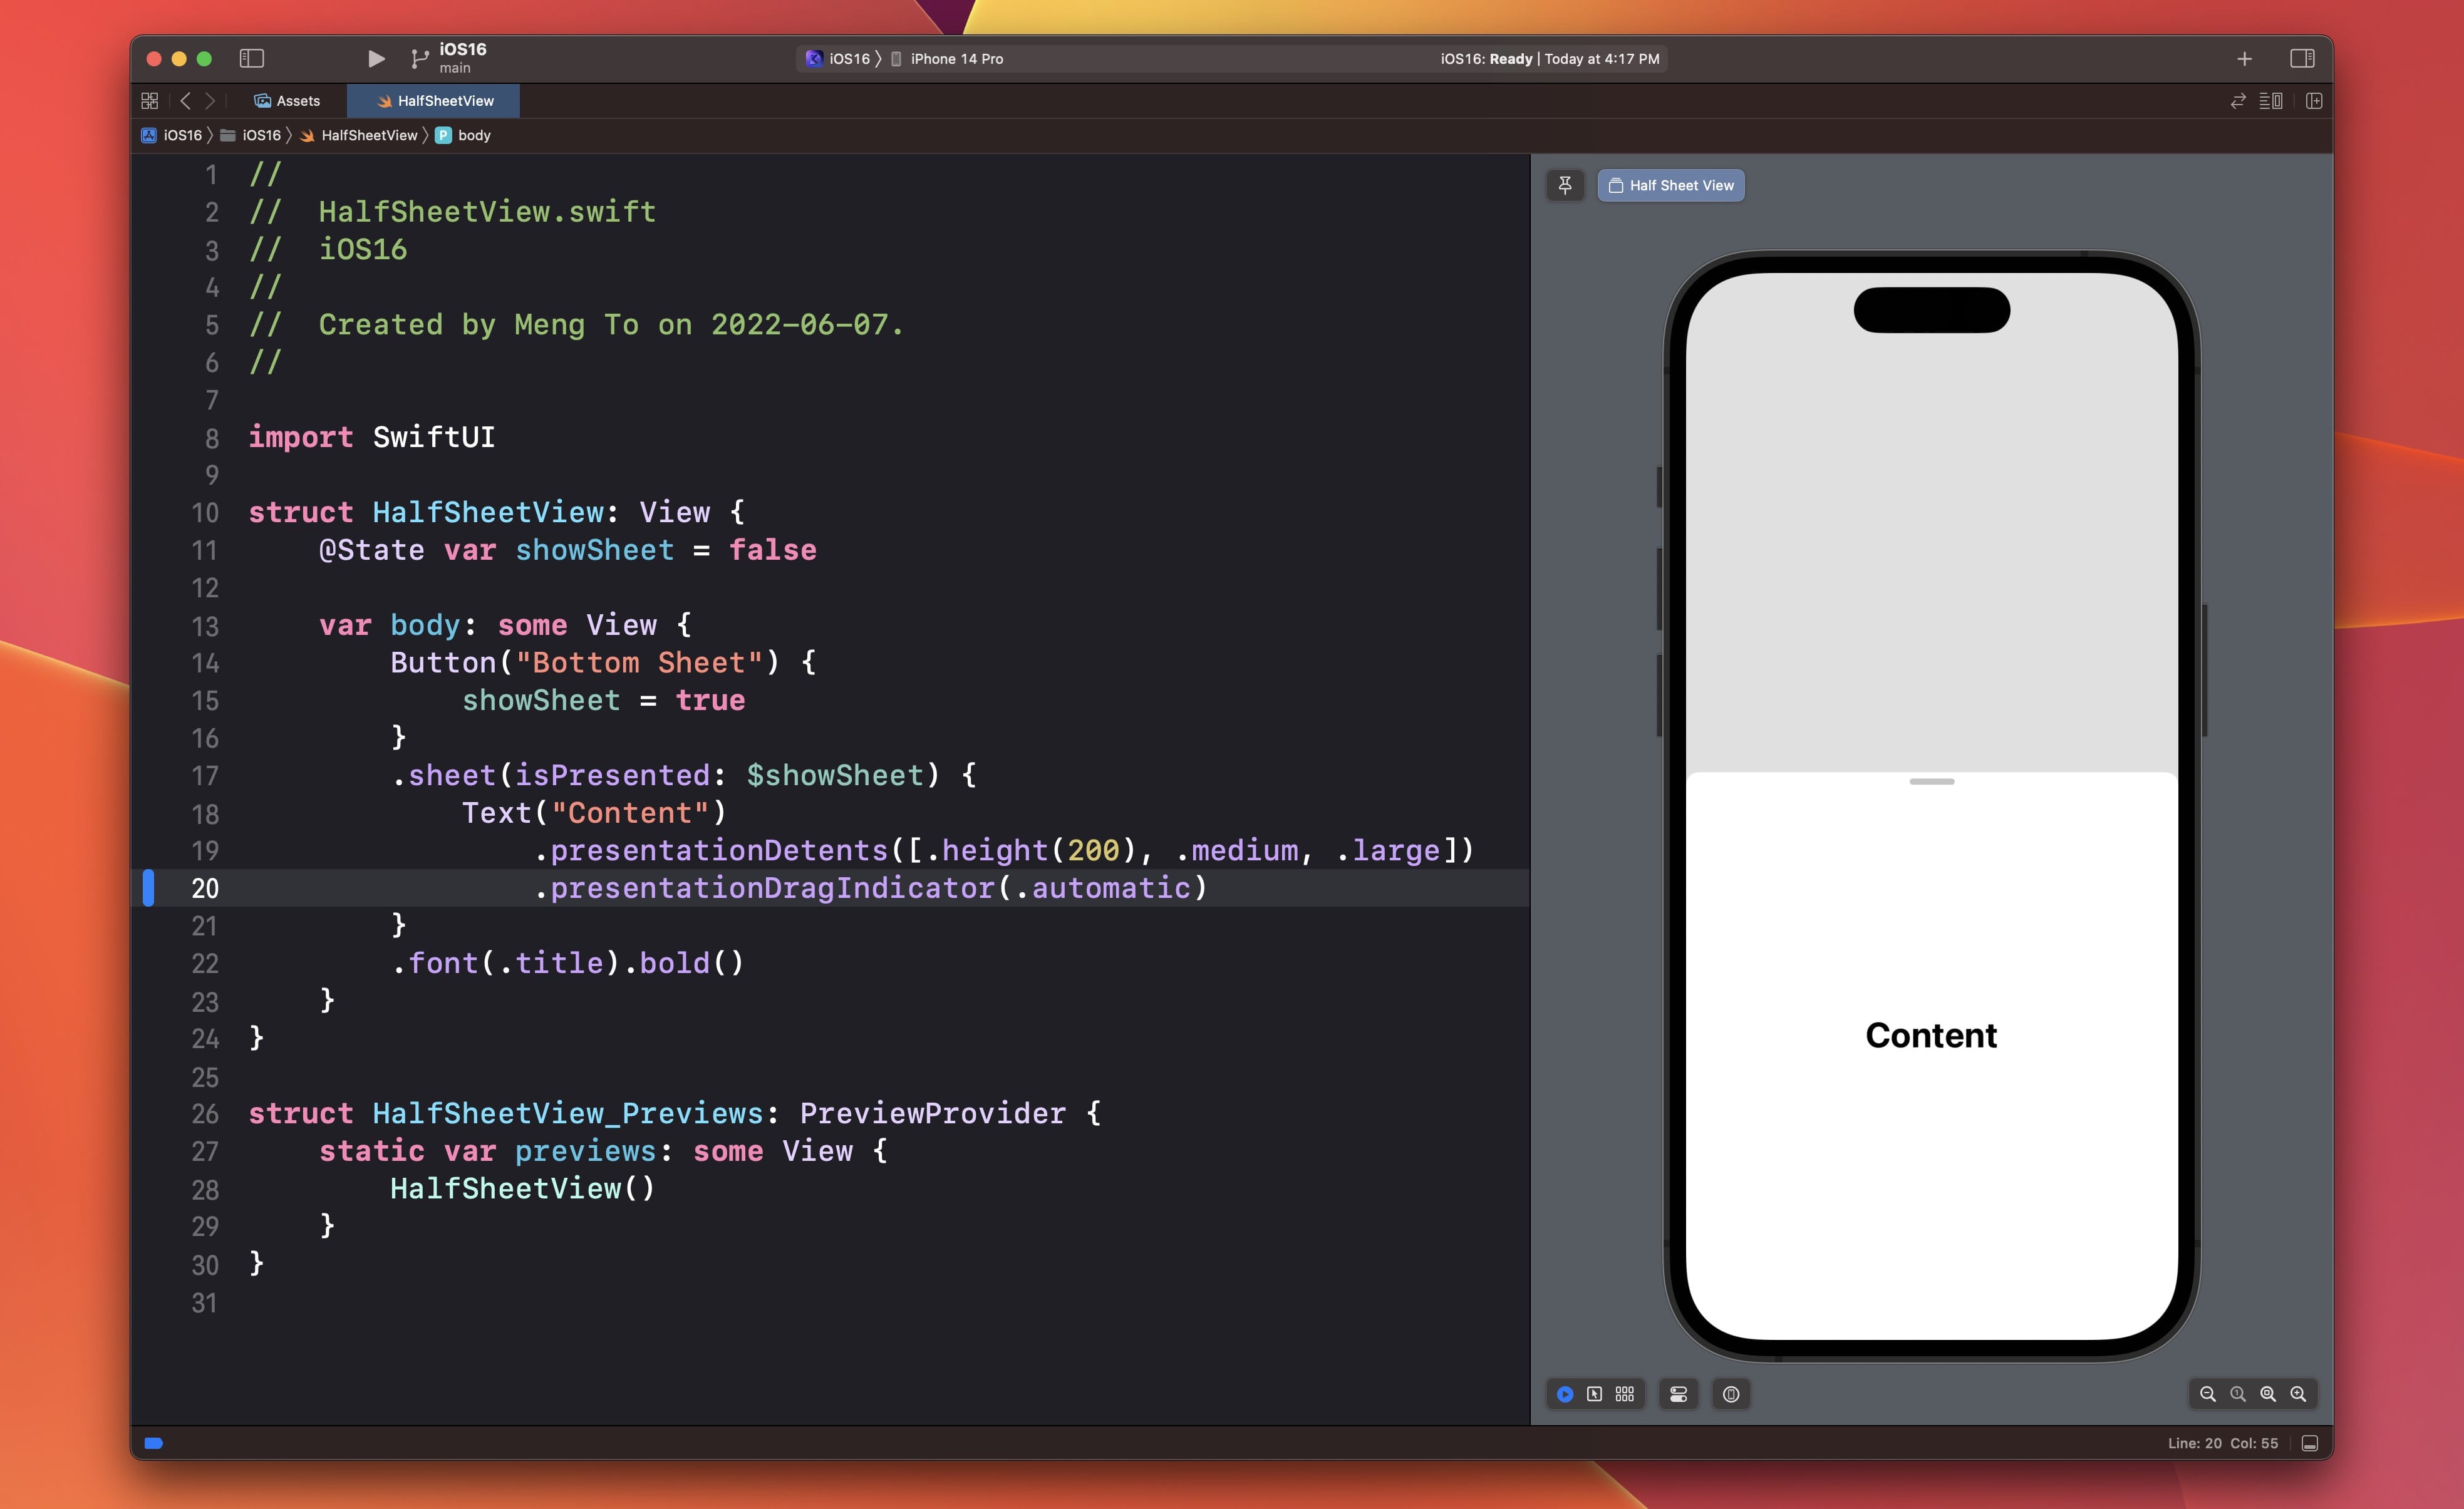Screen dimensions: 2464x1509
Task: Toggle the left navigator sidebar
Action: tap(252, 59)
